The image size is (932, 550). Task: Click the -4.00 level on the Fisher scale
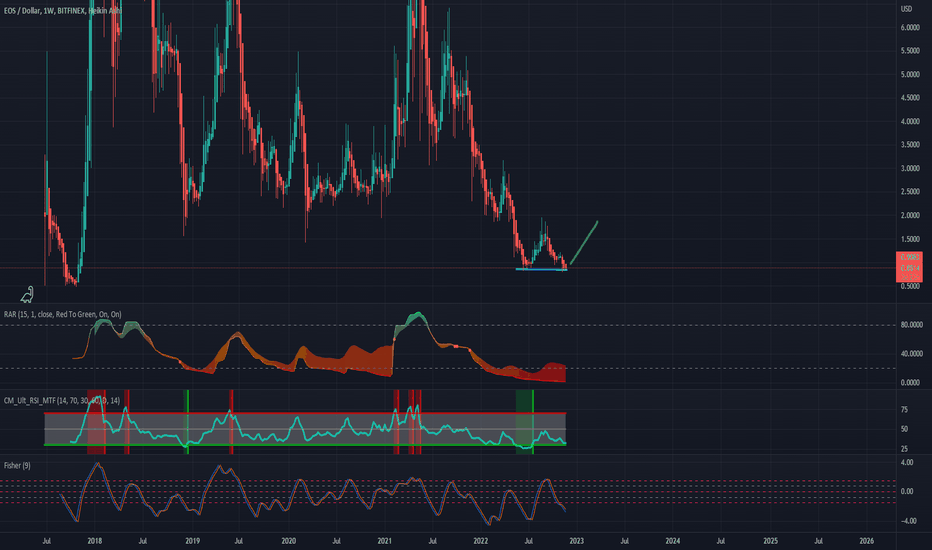(x=908, y=521)
